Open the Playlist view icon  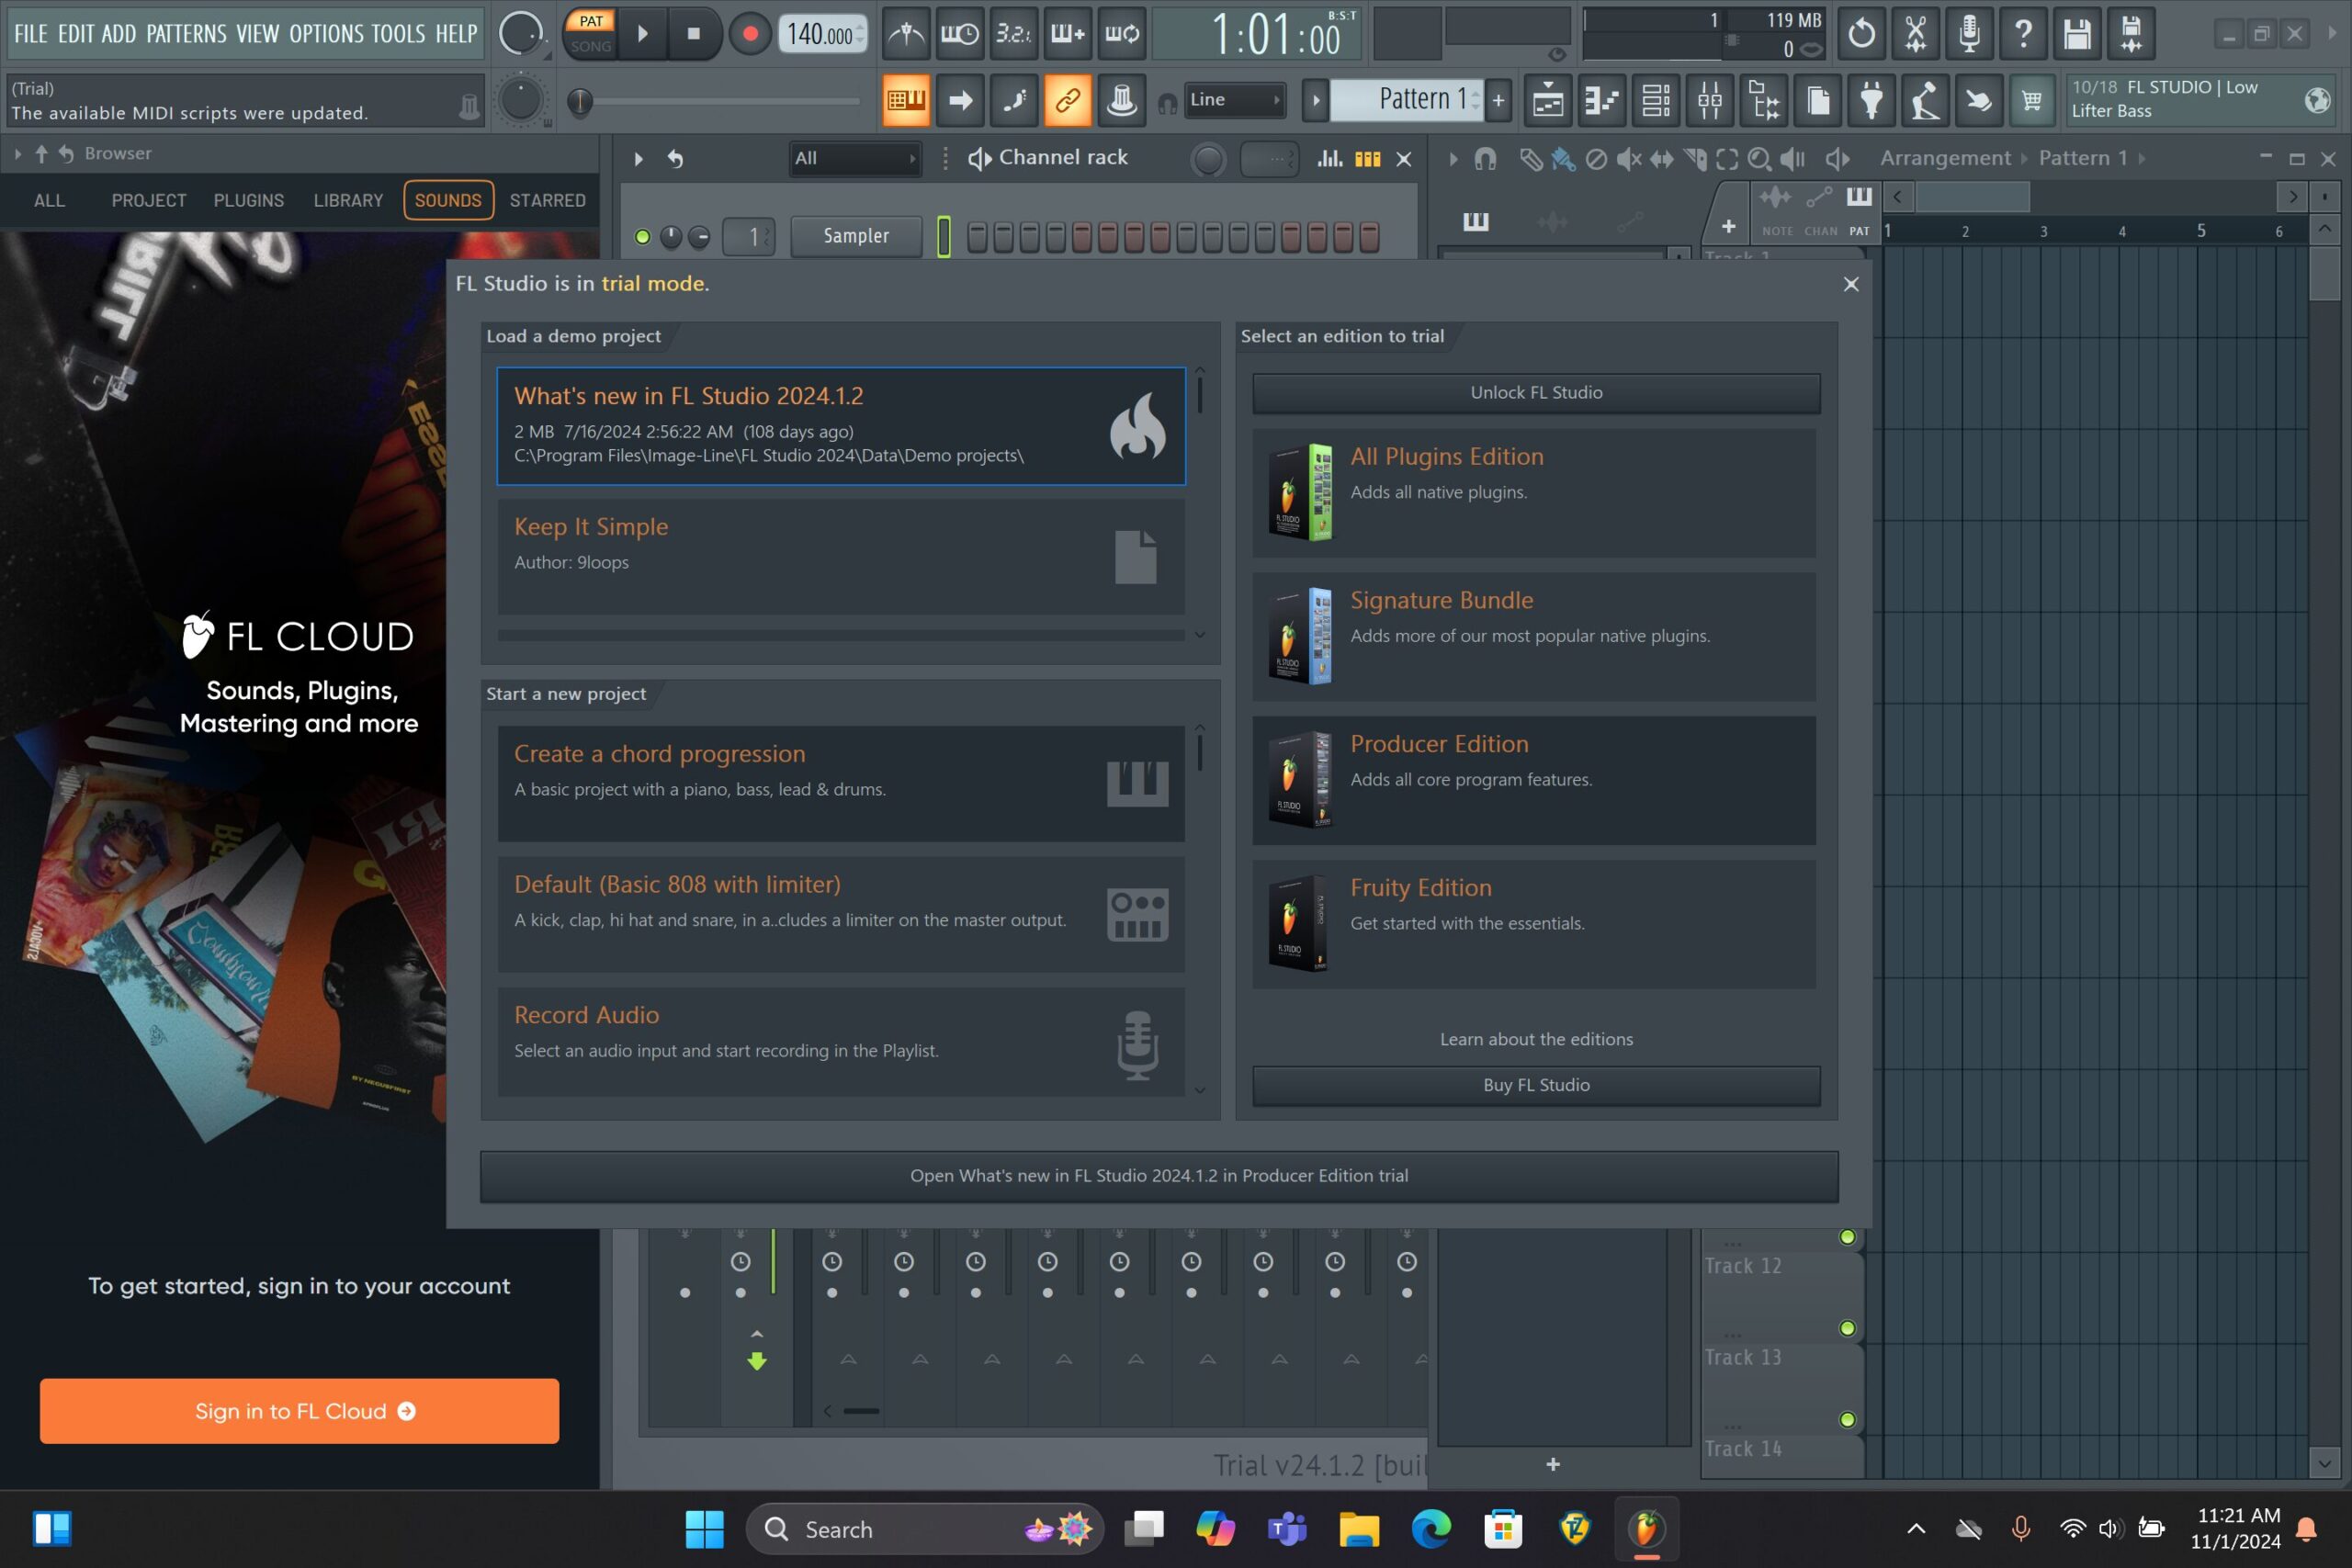pos(1548,100)
